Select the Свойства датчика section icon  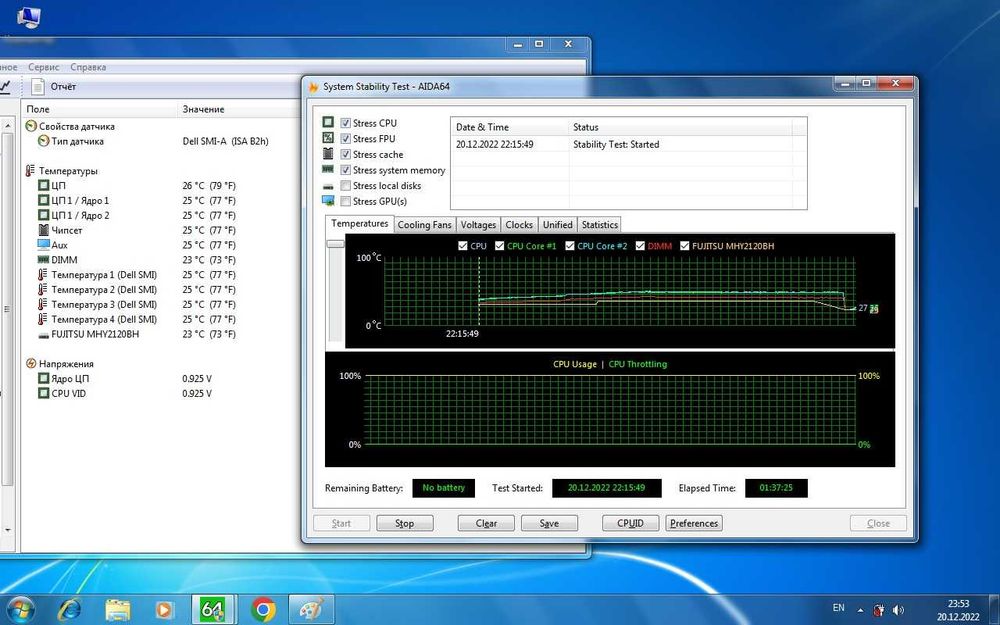(31, 126)
